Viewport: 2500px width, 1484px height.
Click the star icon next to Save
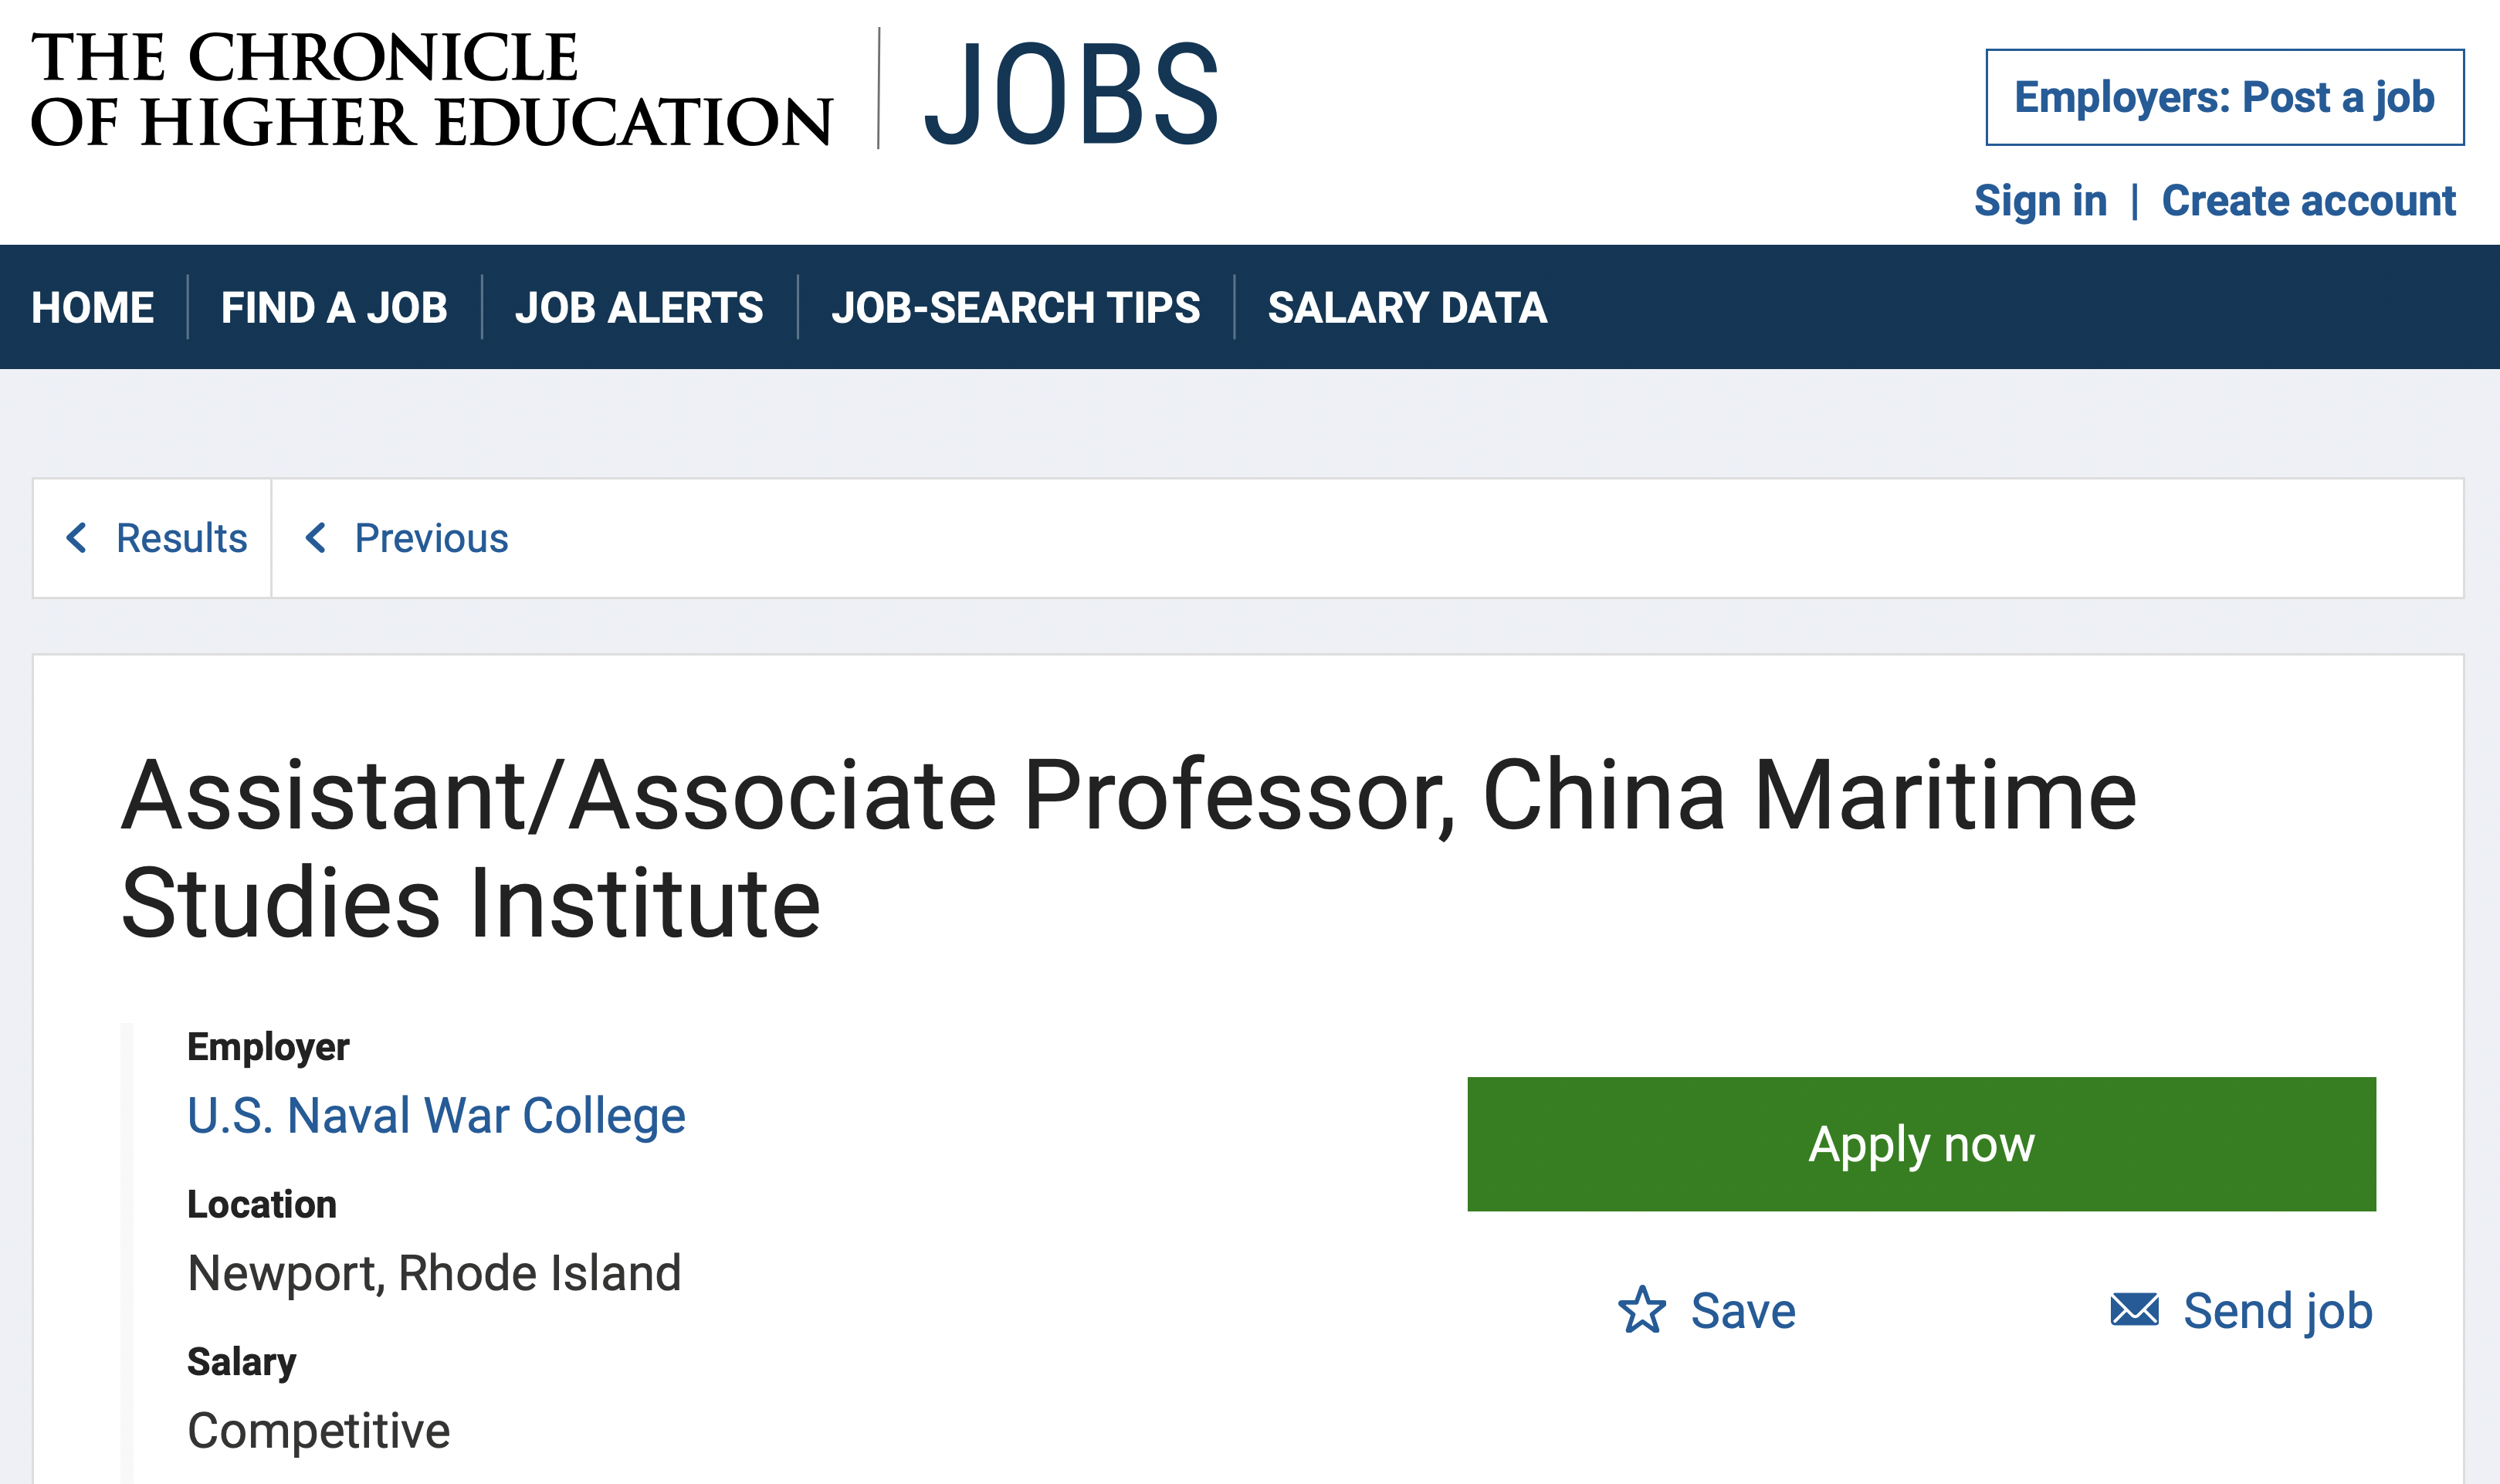pos(1642,1310)
